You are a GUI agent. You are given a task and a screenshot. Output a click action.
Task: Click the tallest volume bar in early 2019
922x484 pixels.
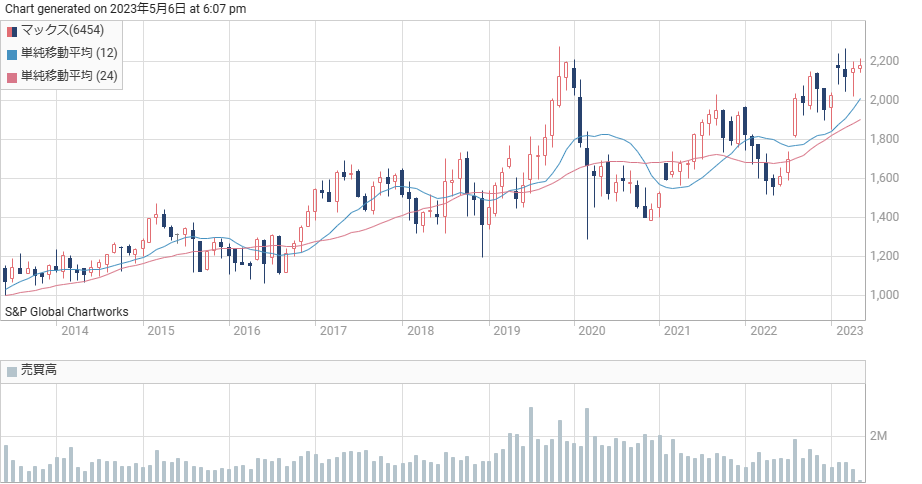tap(530, 445)
